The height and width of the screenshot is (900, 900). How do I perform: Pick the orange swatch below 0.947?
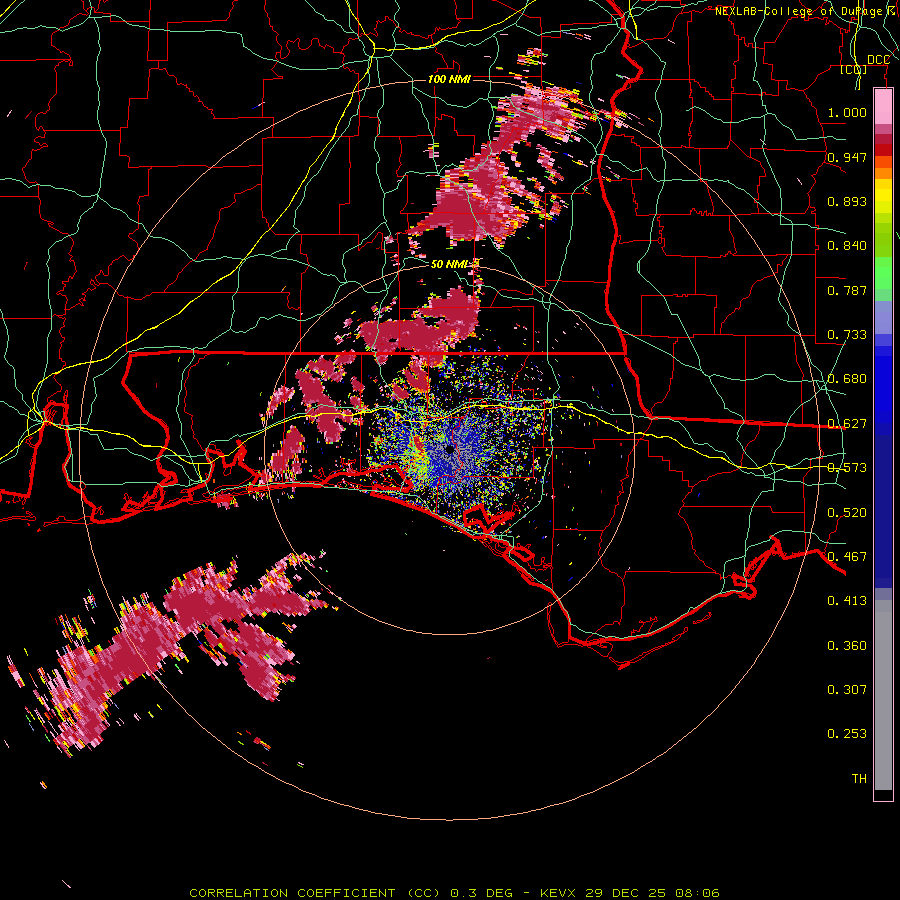(883, 172)
